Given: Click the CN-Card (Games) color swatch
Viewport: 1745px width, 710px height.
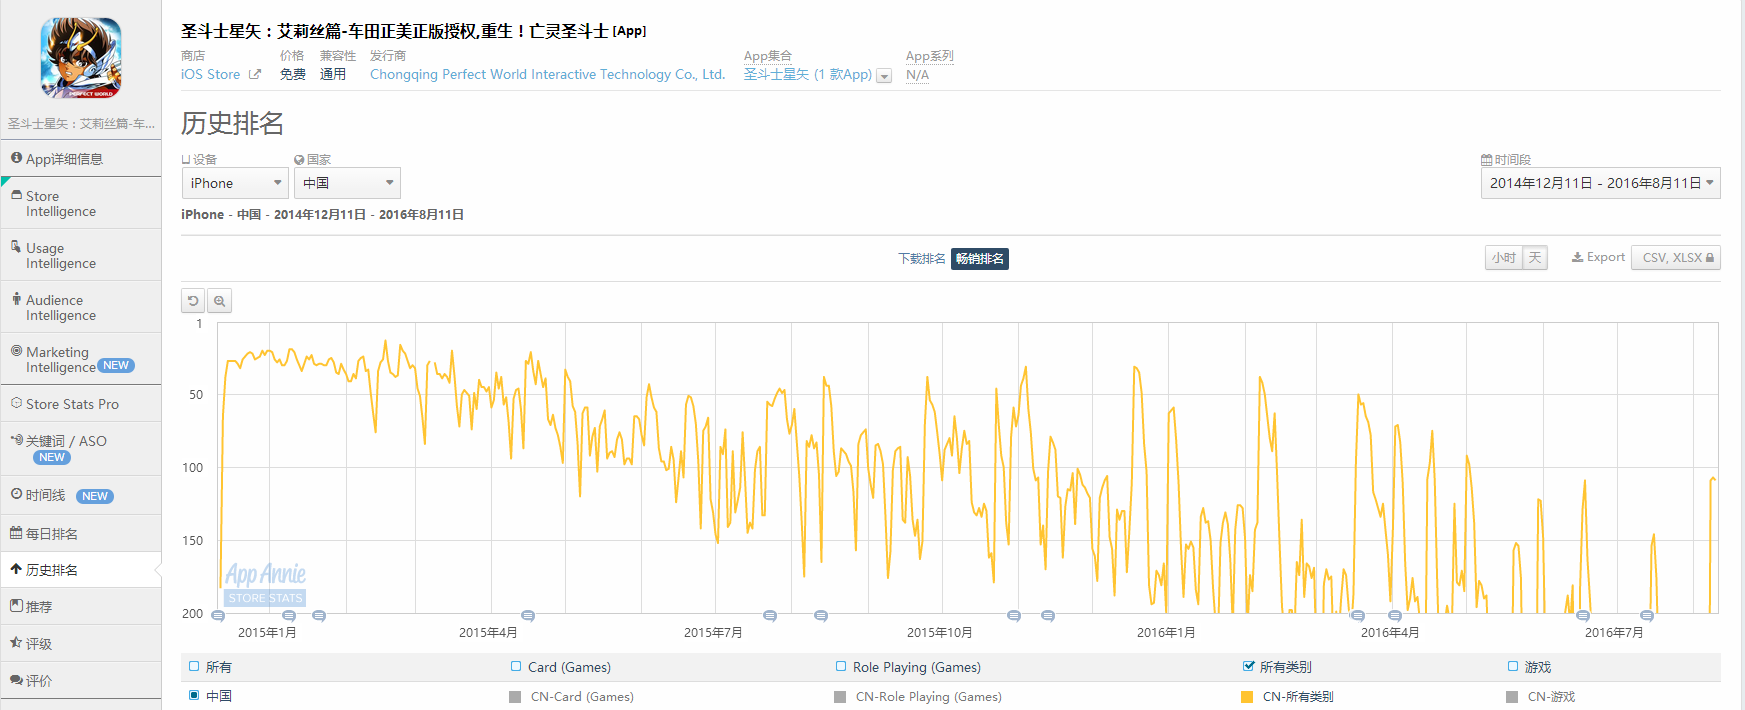Looking at the screenshot, I should [x=515, y=697].
